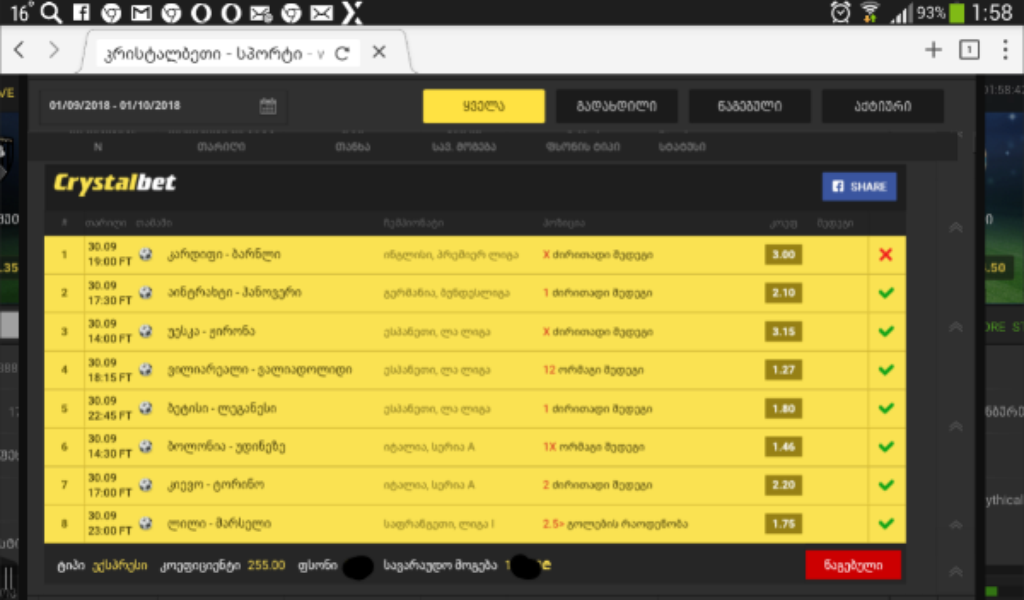Image resolution: width=1024 pixels, height=600 pixels.
Task: Click the 1.46 odds box
Action: coord(783,447)
